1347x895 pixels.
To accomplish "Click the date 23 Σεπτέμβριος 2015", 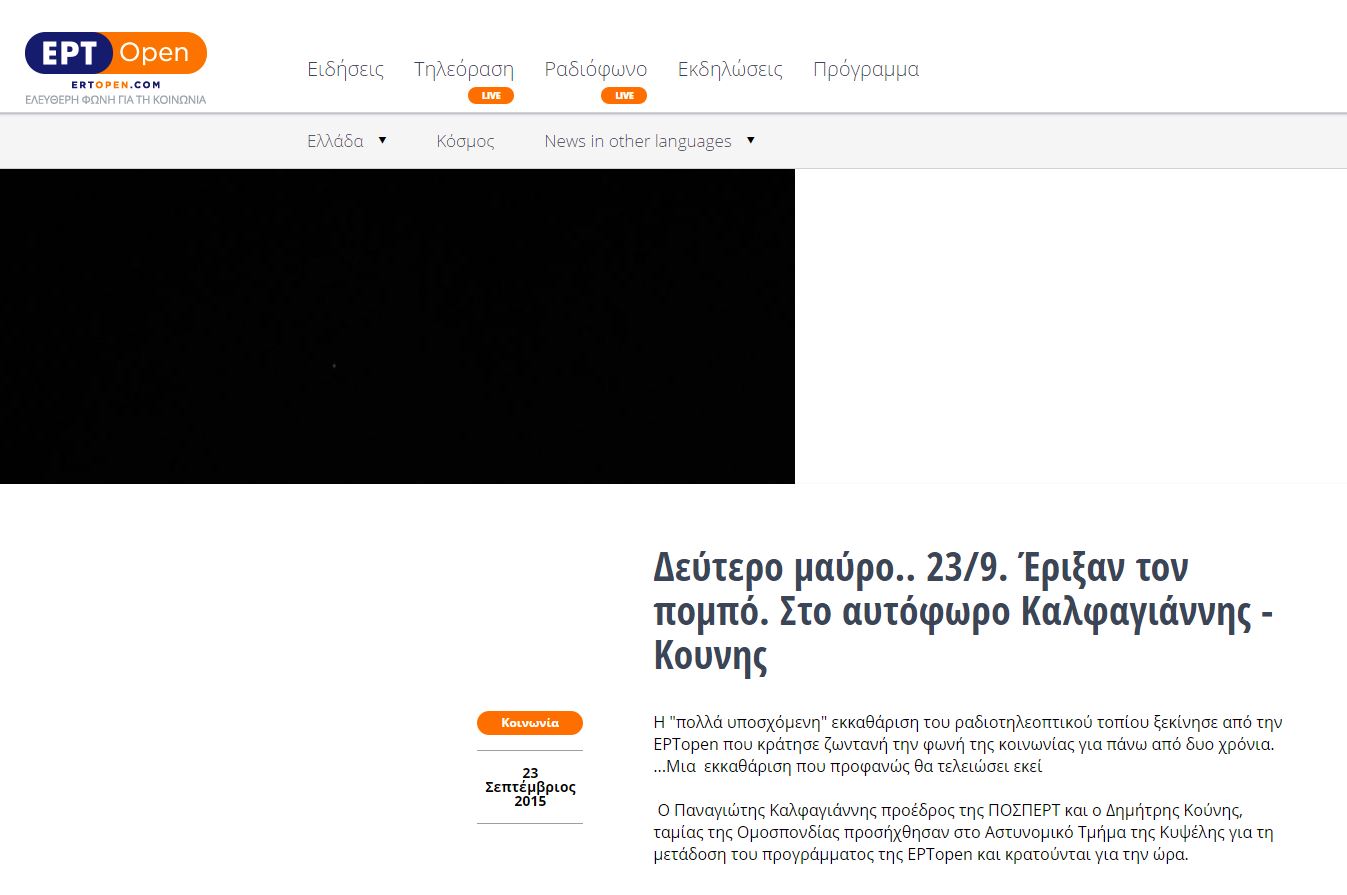I will point(530,787).
